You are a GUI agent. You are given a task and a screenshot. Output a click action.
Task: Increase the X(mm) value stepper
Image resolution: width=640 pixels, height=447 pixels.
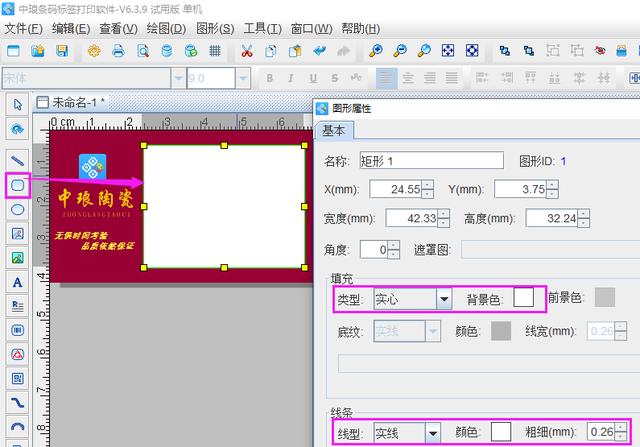click(x=427, y=185)
